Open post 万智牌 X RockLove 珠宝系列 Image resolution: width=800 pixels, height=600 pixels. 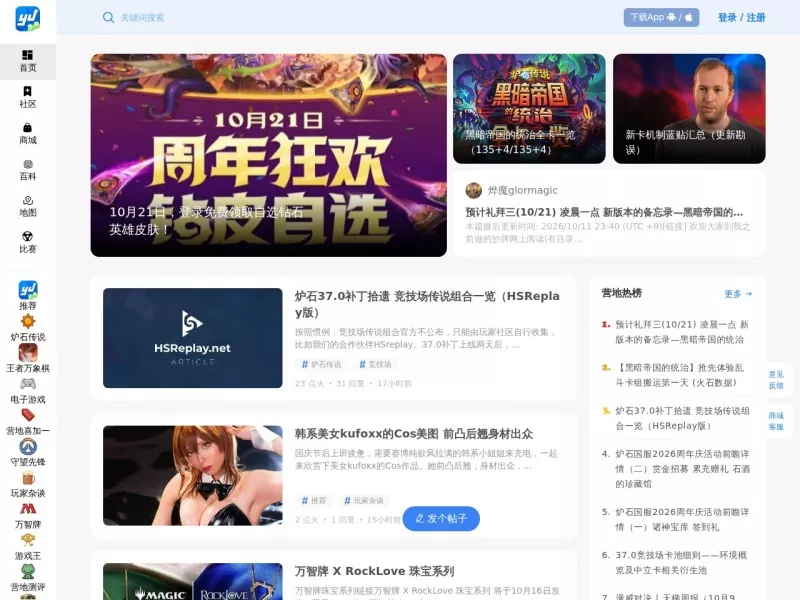pos(374,571)
